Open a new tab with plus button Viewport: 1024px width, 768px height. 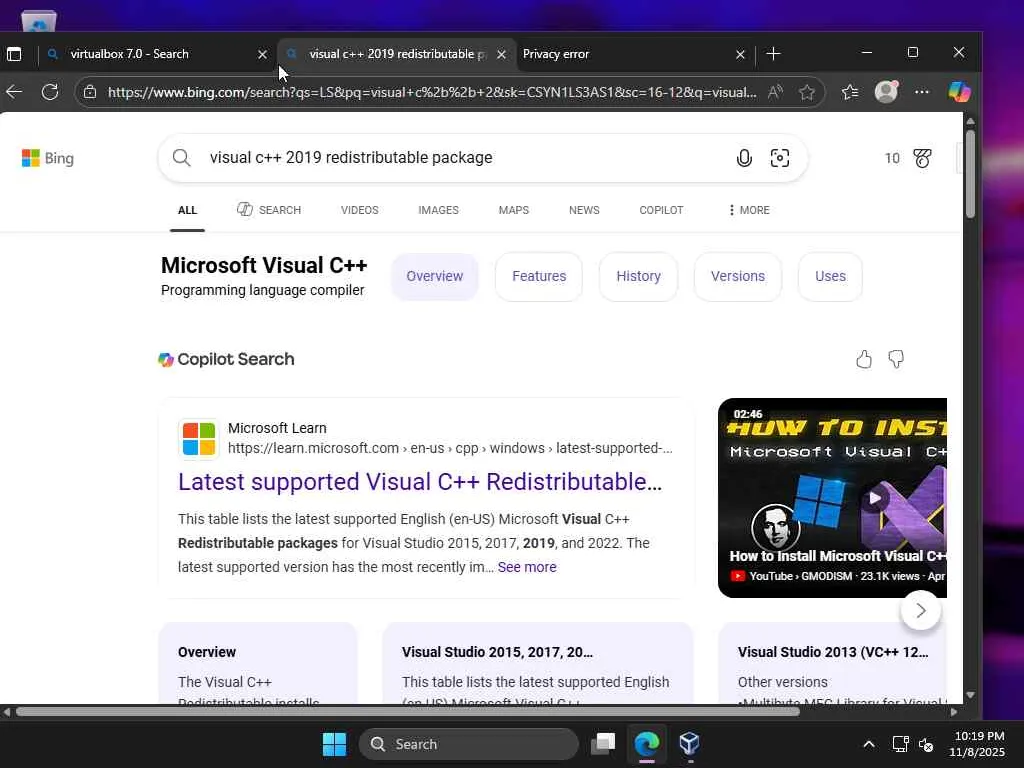[773, 54]
